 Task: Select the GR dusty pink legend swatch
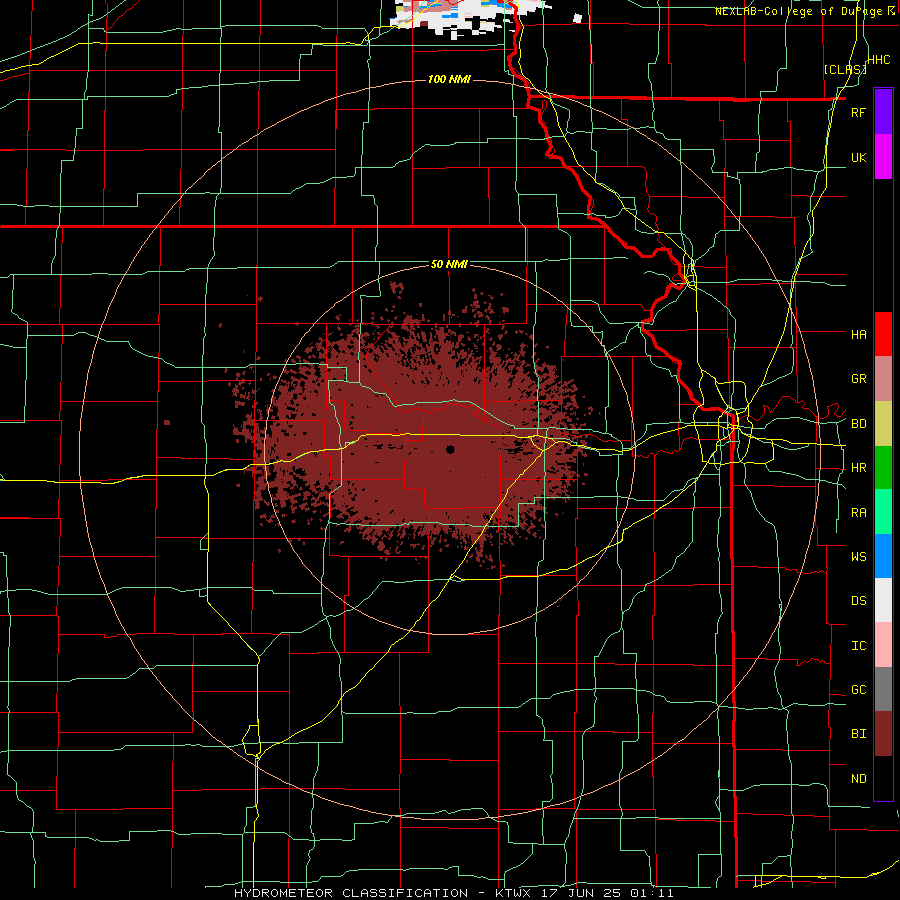coord(883,379)
